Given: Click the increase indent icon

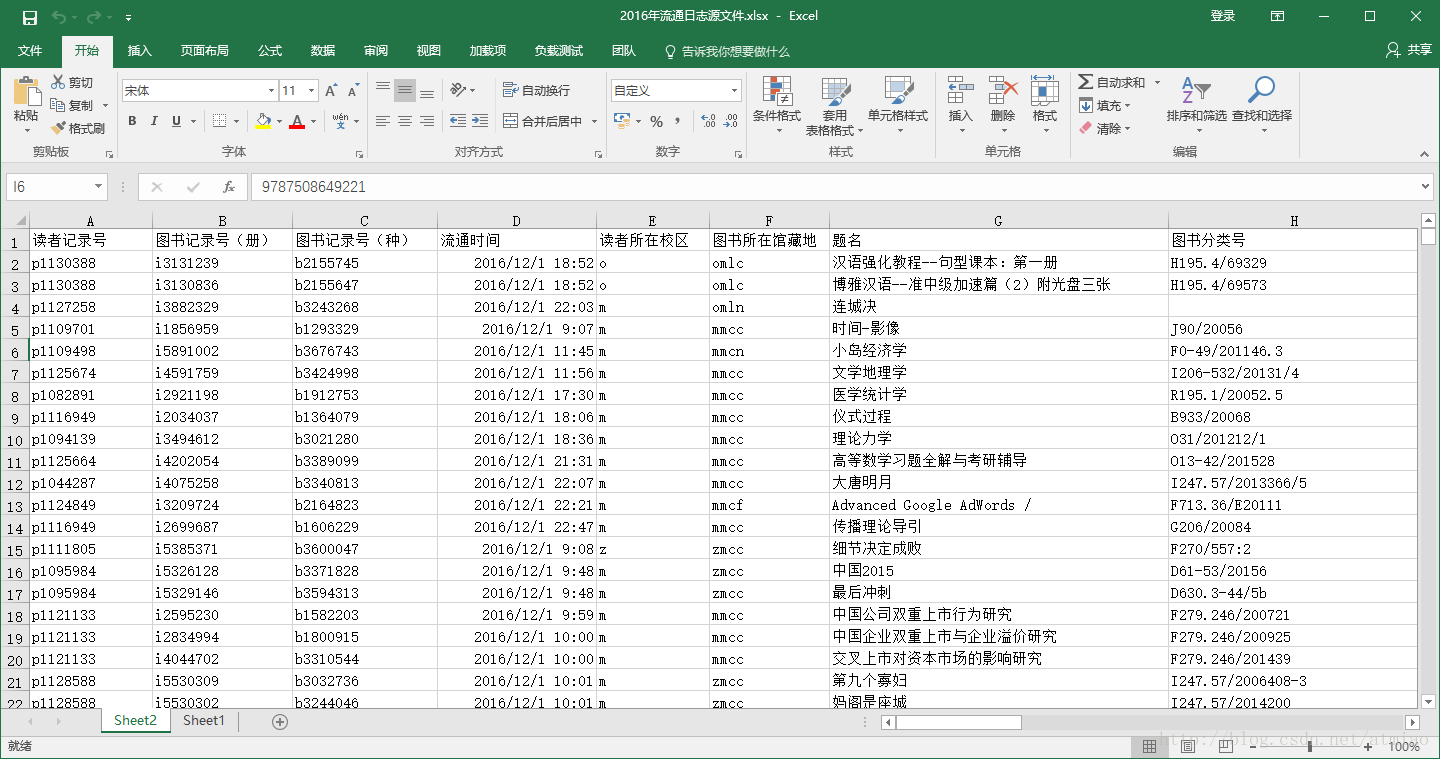Looking at the screenshot, I should tap(481, 121).
